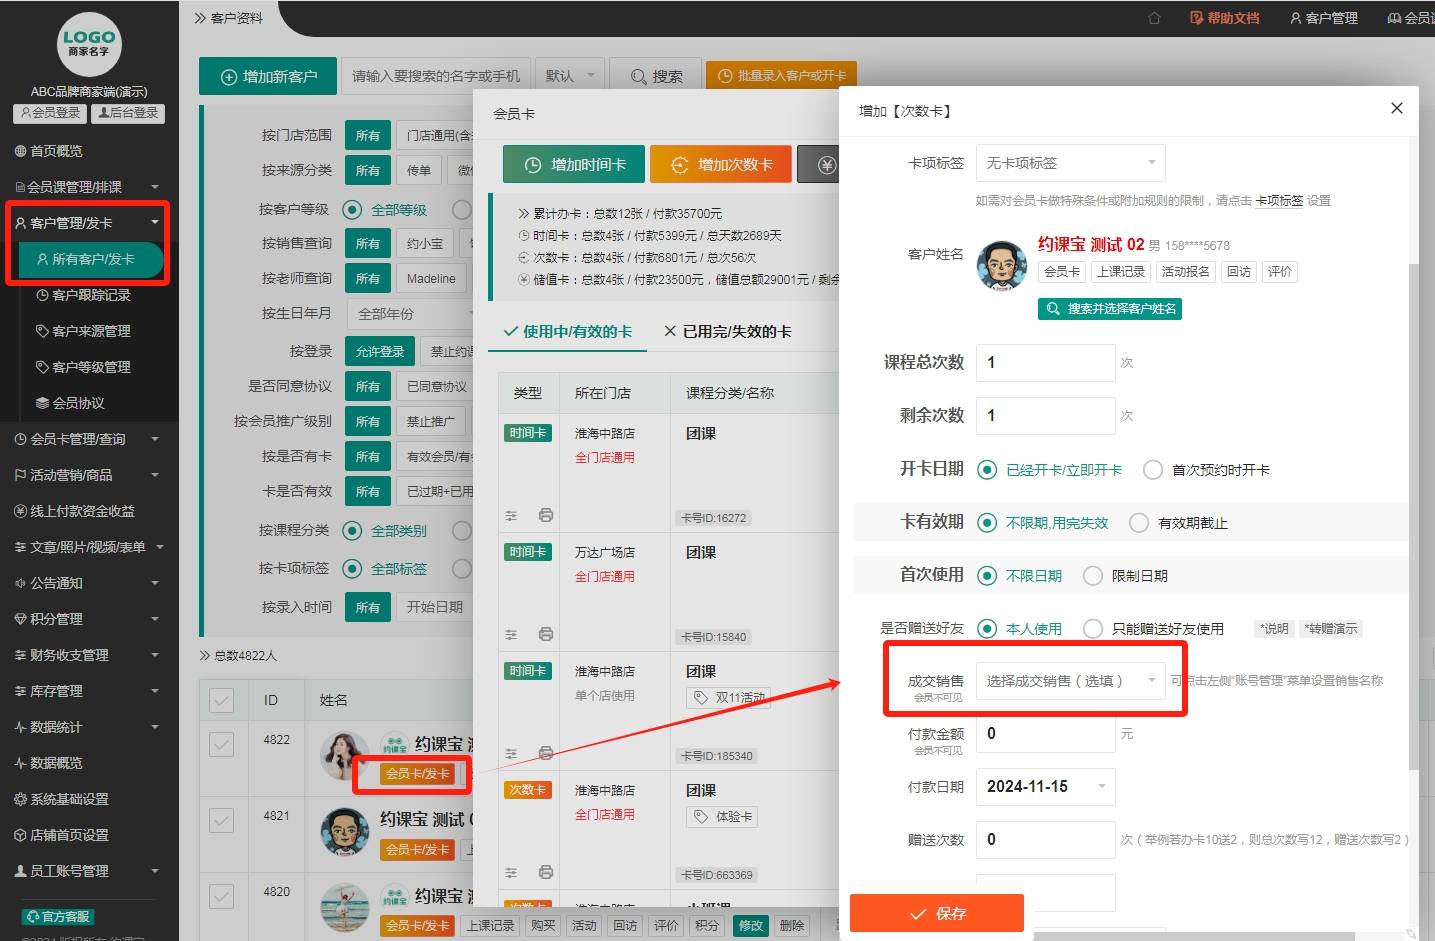Open settings icon for card ID 185340
1435x941 pixels.
[x=511, y=754]
